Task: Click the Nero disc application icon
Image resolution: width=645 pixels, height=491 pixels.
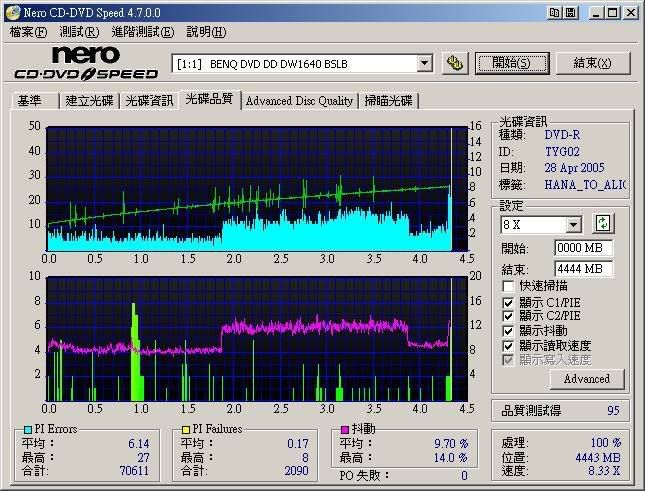Action: 12,13
